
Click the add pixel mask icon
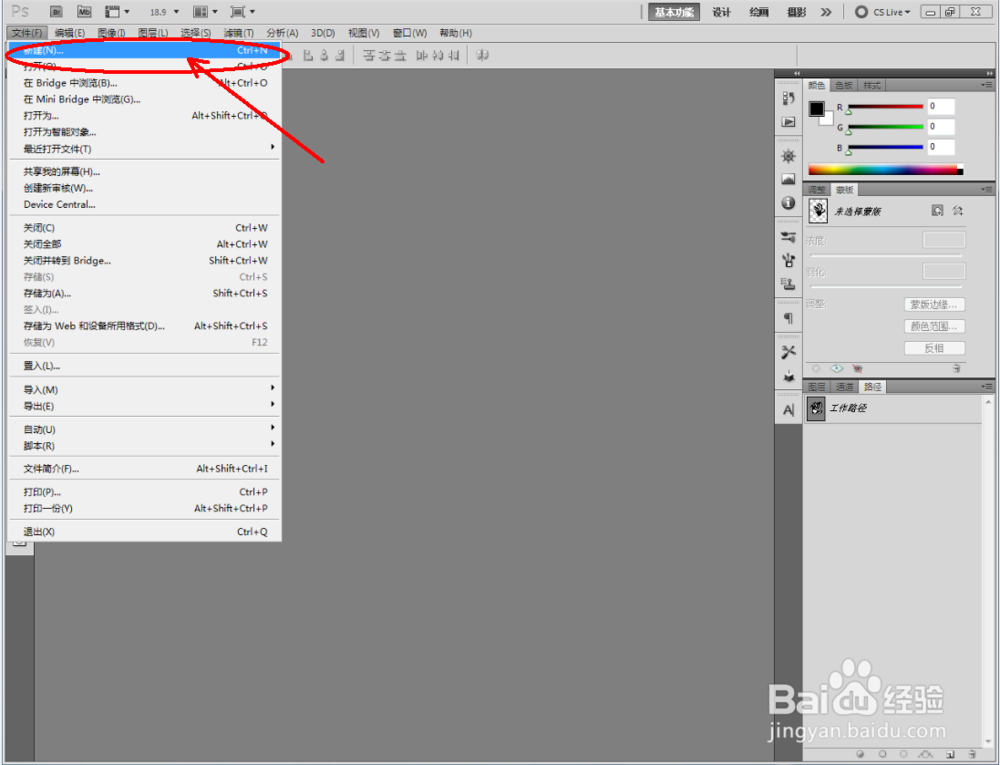pyautogui.click(x=937, y=210)
